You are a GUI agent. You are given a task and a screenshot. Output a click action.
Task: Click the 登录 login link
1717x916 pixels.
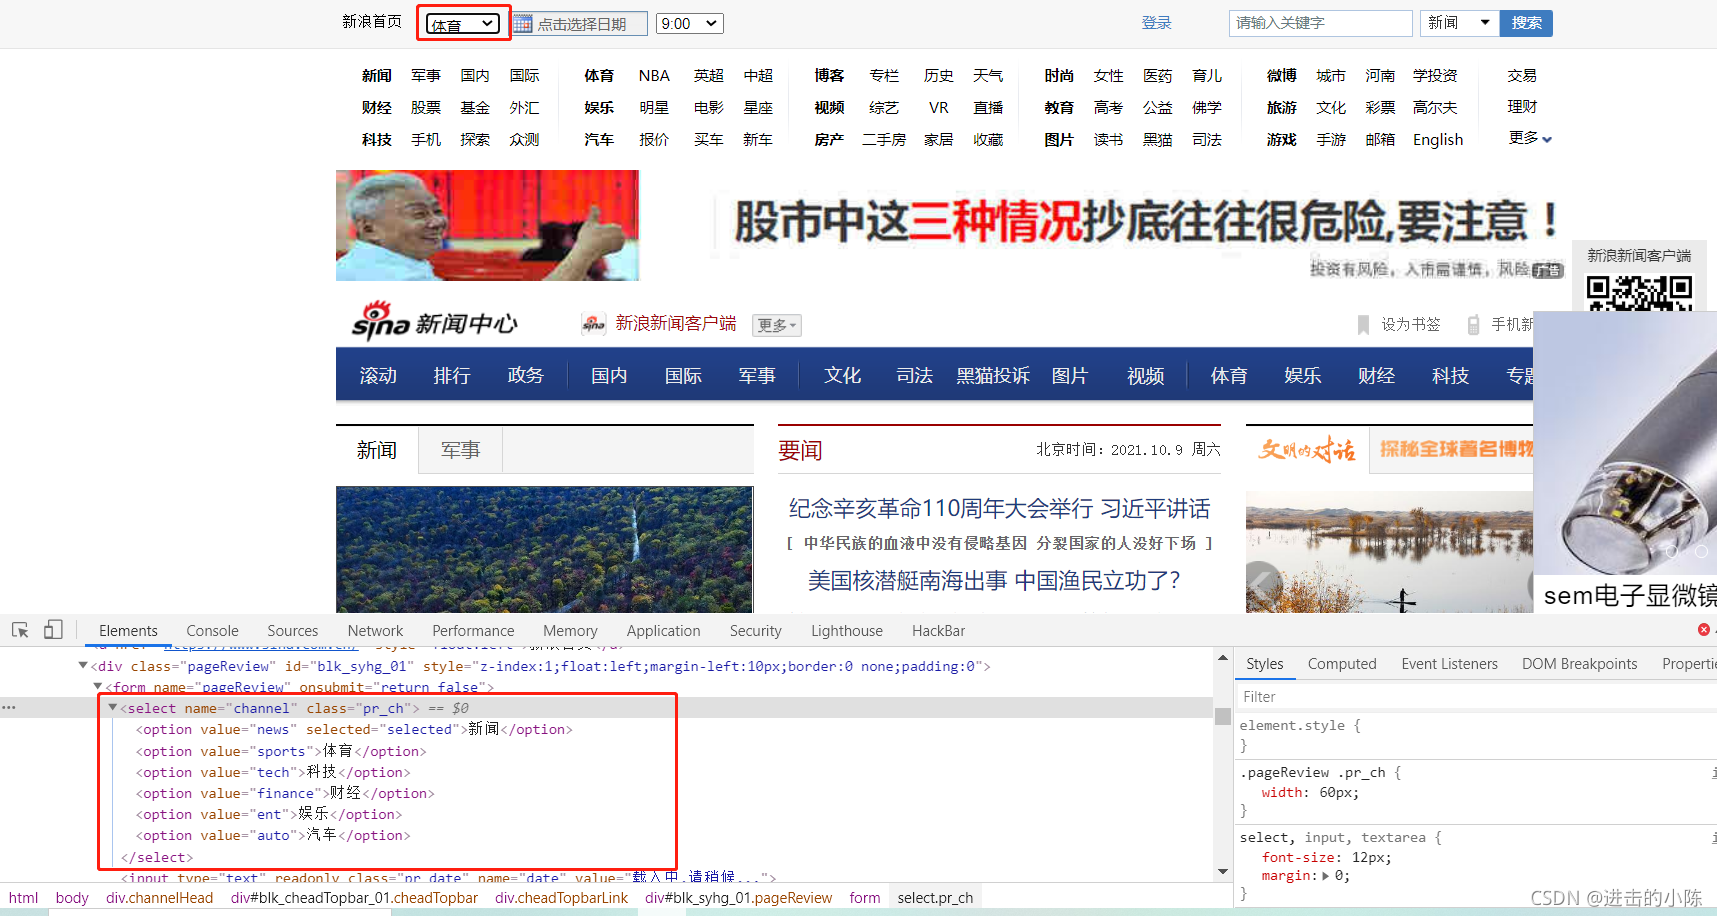tap(1156, 22)
